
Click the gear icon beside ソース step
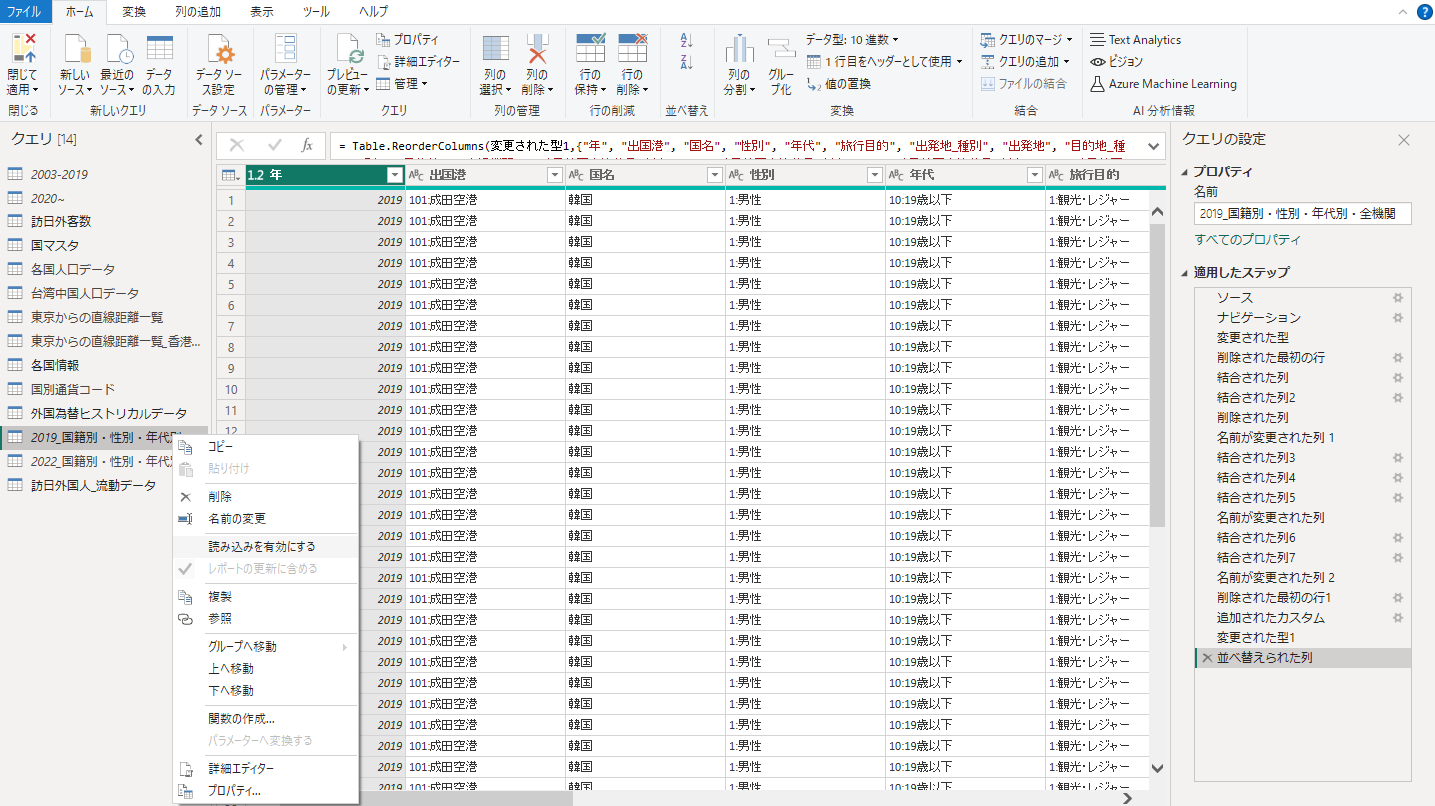pos(1397,298)
